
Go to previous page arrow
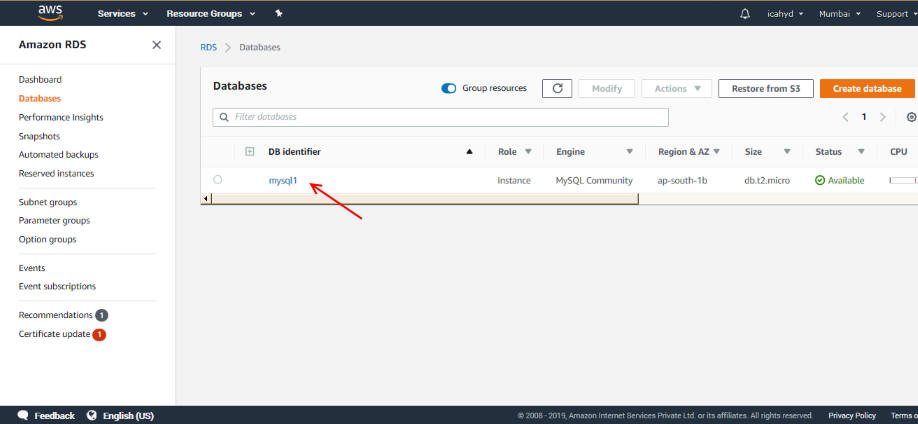[x=845, y=117]
